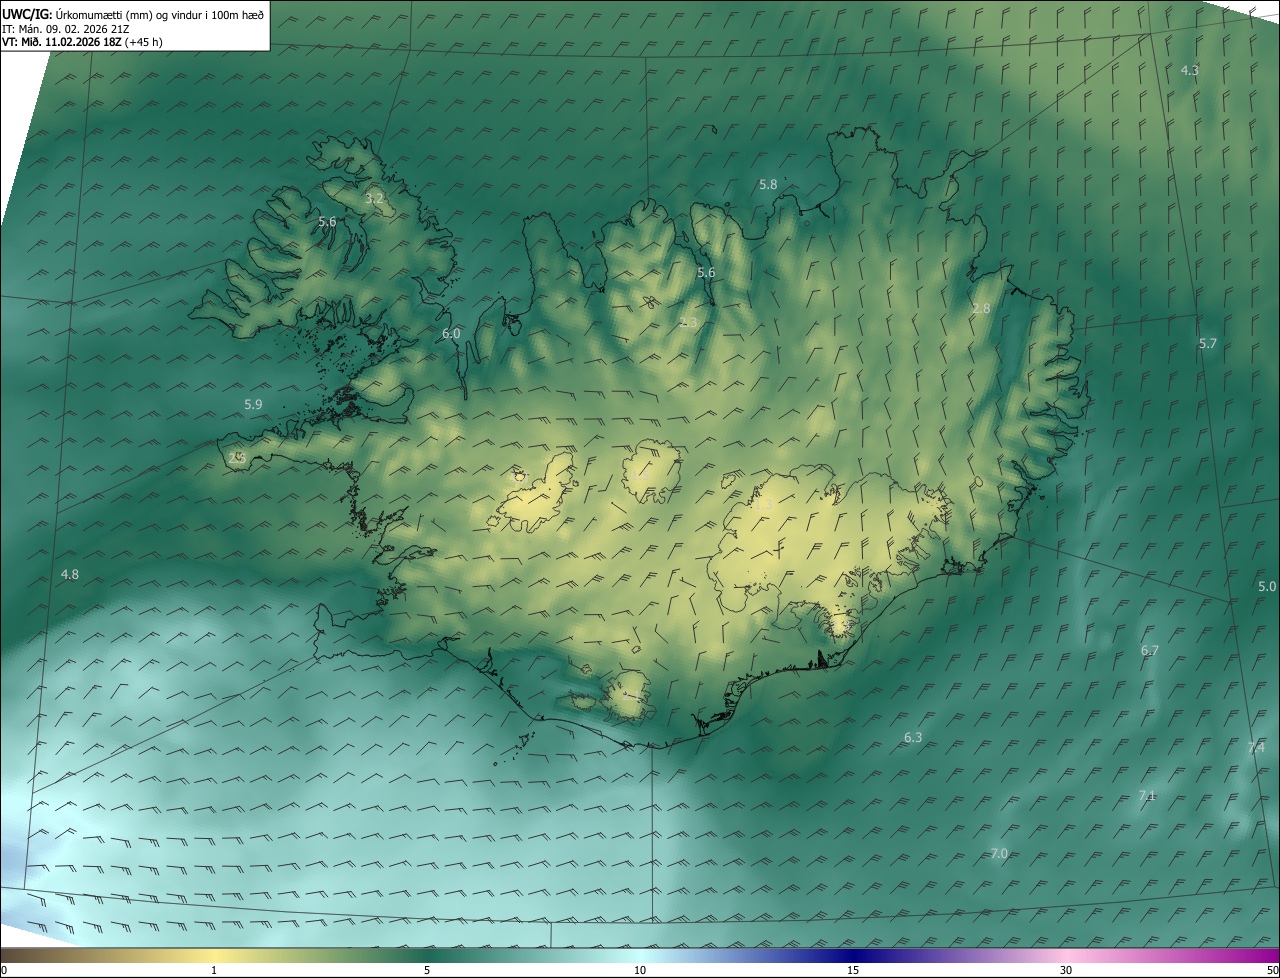Click the map value 5.7
The width and height of the screenshot is (1280, 978).
coord(1208,344)
